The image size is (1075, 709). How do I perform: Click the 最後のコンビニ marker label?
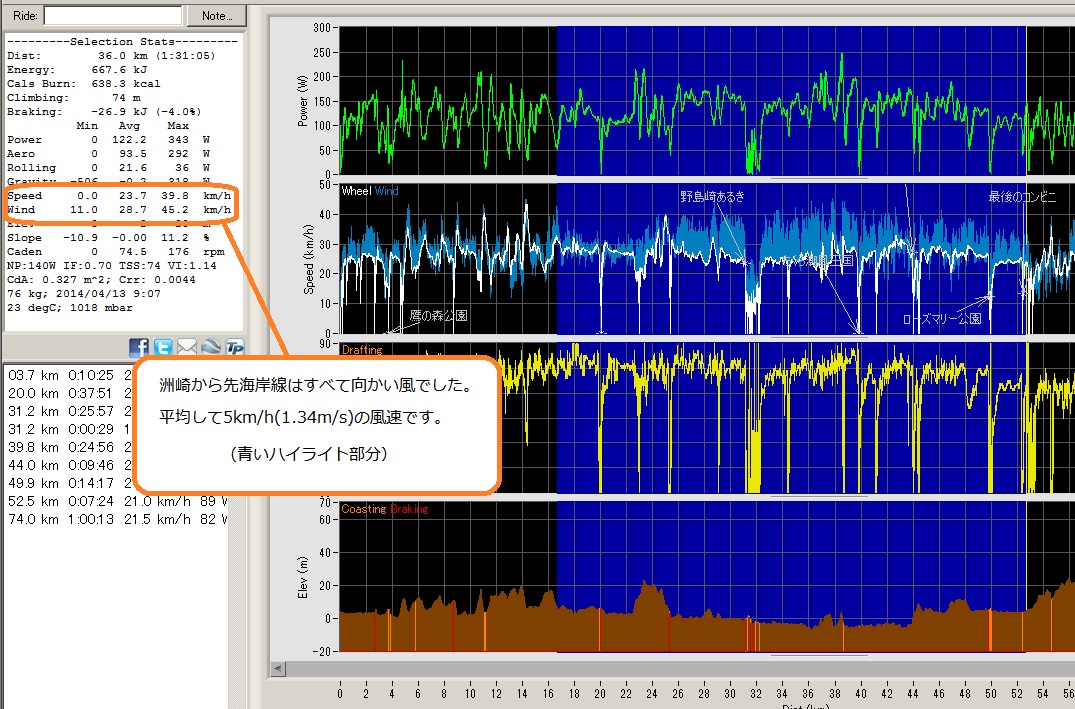pos(1021,197)
